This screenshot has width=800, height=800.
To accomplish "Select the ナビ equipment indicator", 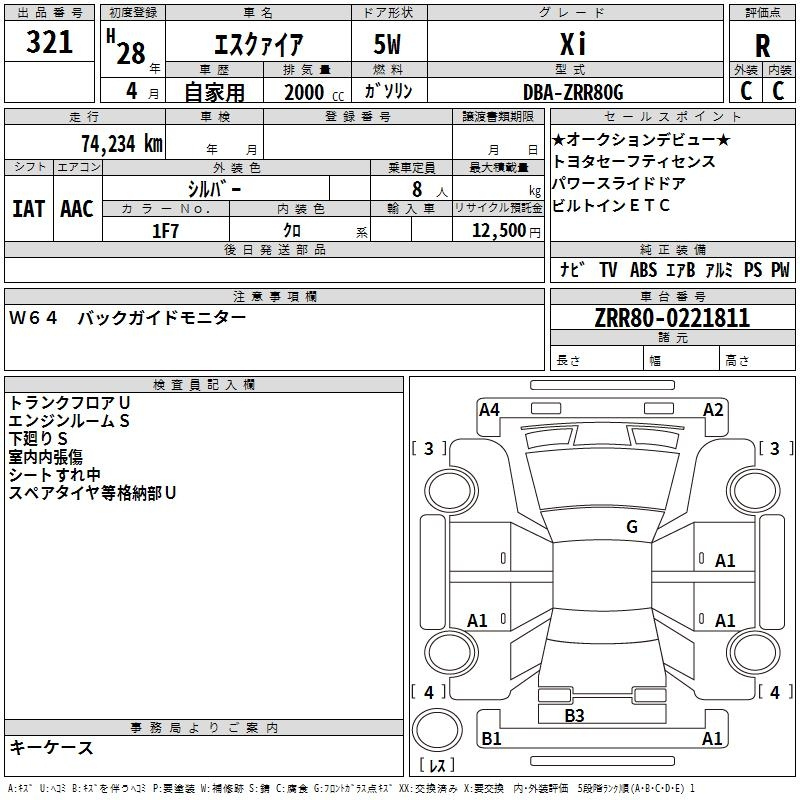I will click(572, 269).
